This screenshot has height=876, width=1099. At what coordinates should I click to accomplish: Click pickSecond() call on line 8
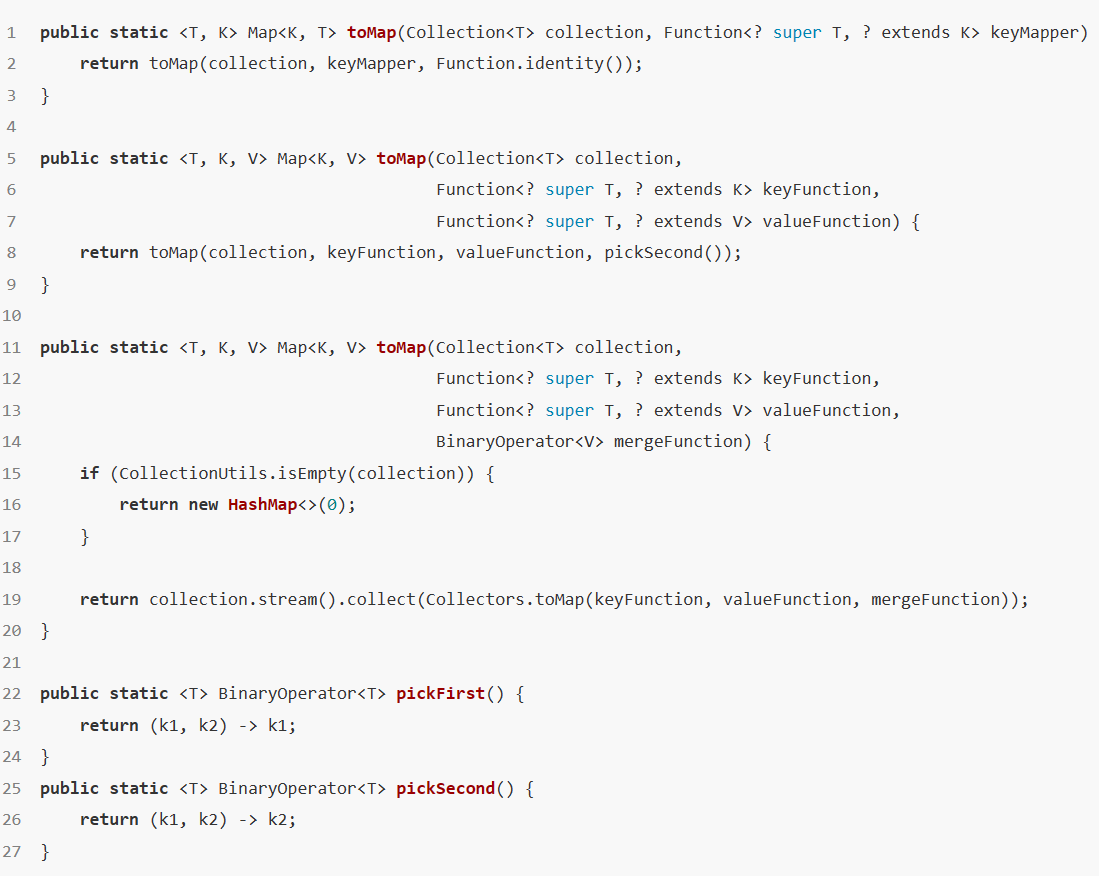663,252
